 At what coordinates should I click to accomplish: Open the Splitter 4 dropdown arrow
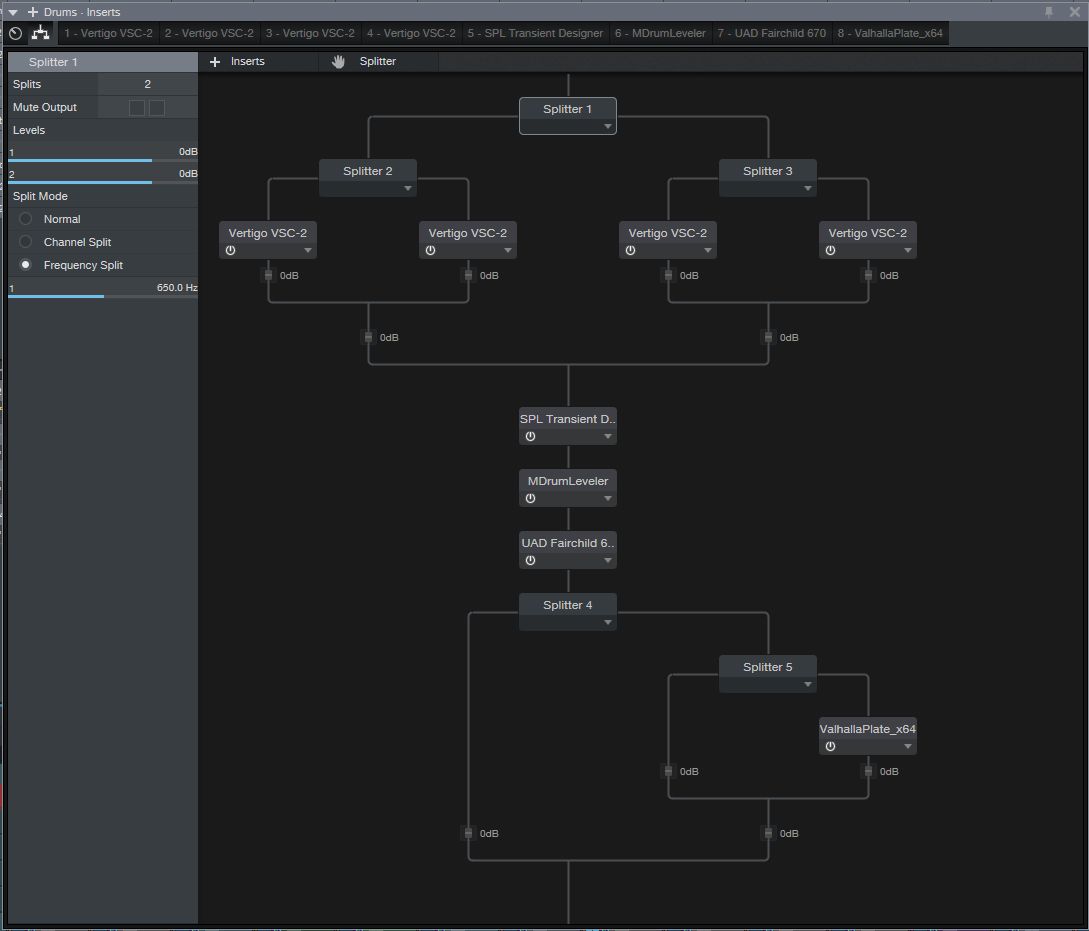coord(608,622)
